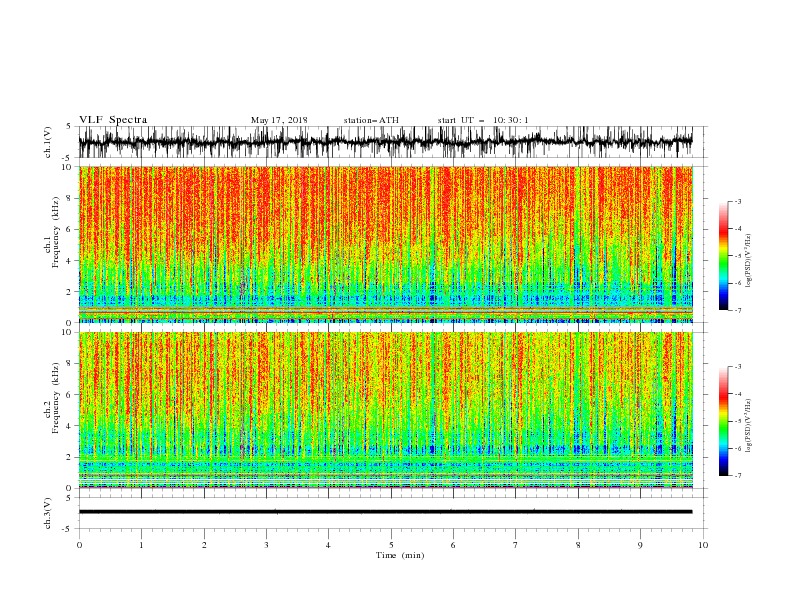
Task: Click the log(PSD) label beside ch.1 colorbar
Action: click(x=748, y=261)
